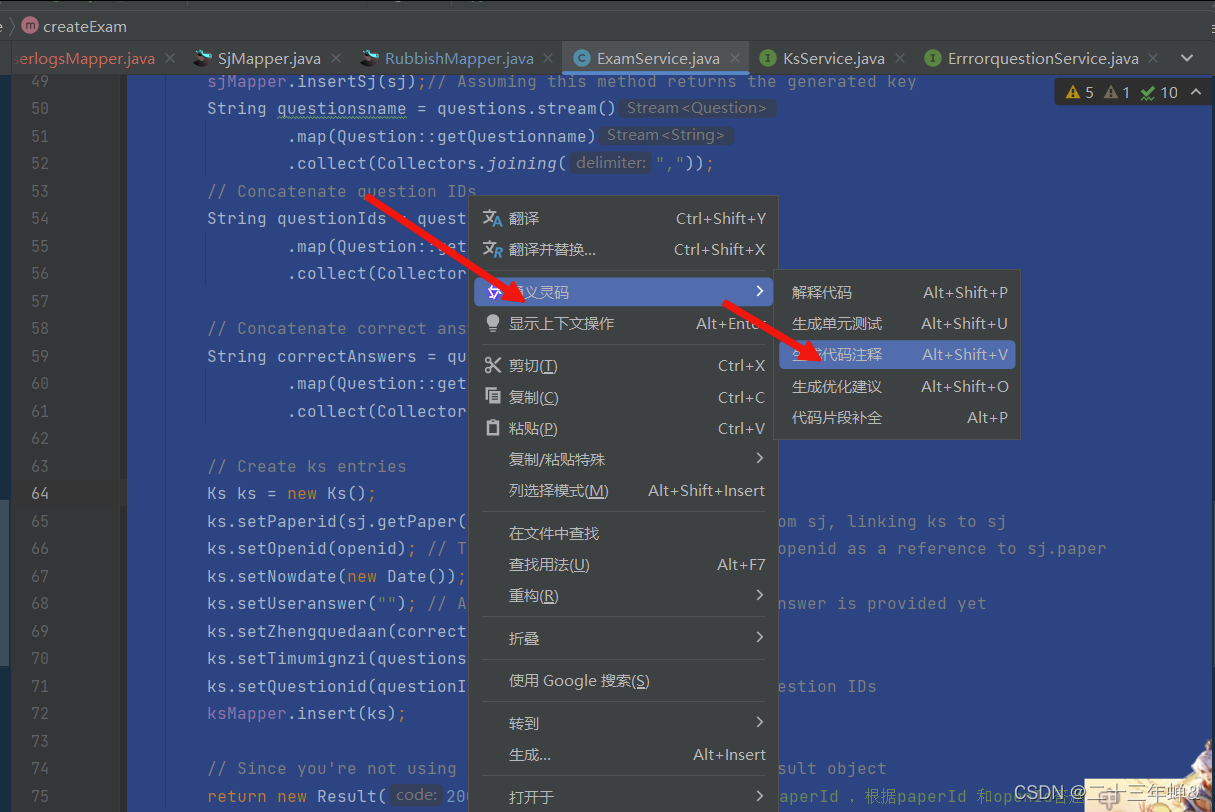Select 翻译并替换... menu entry
The image size is (1215, 812).
pyautogui.click(x=624, y=249)
